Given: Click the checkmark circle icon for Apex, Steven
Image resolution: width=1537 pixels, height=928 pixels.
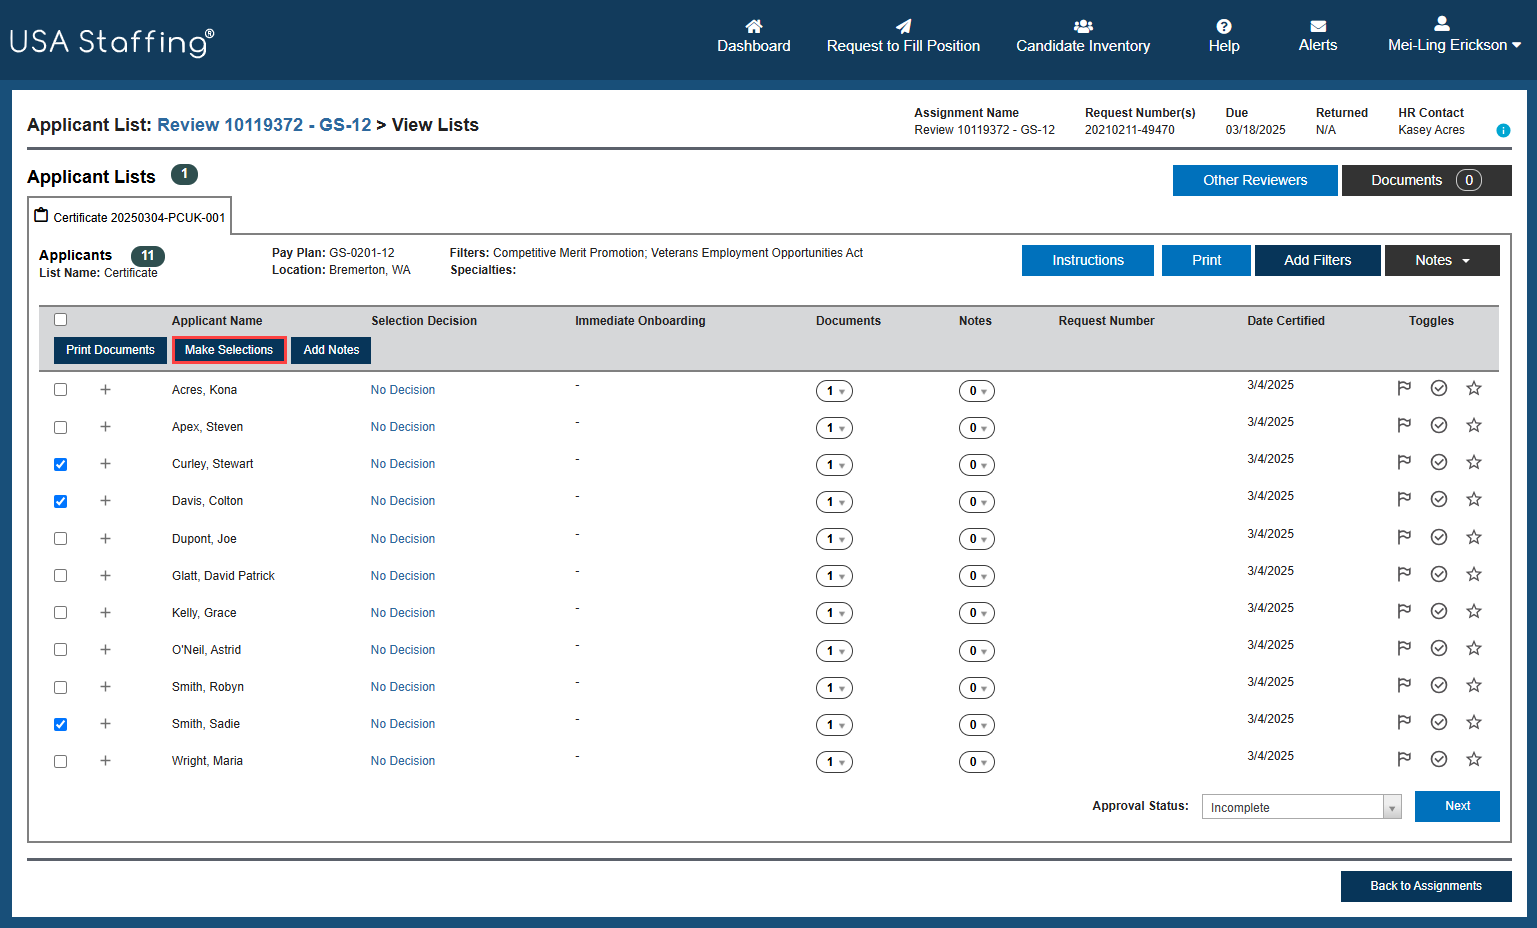Looking at the screenshot, I should pos(1439,425).
